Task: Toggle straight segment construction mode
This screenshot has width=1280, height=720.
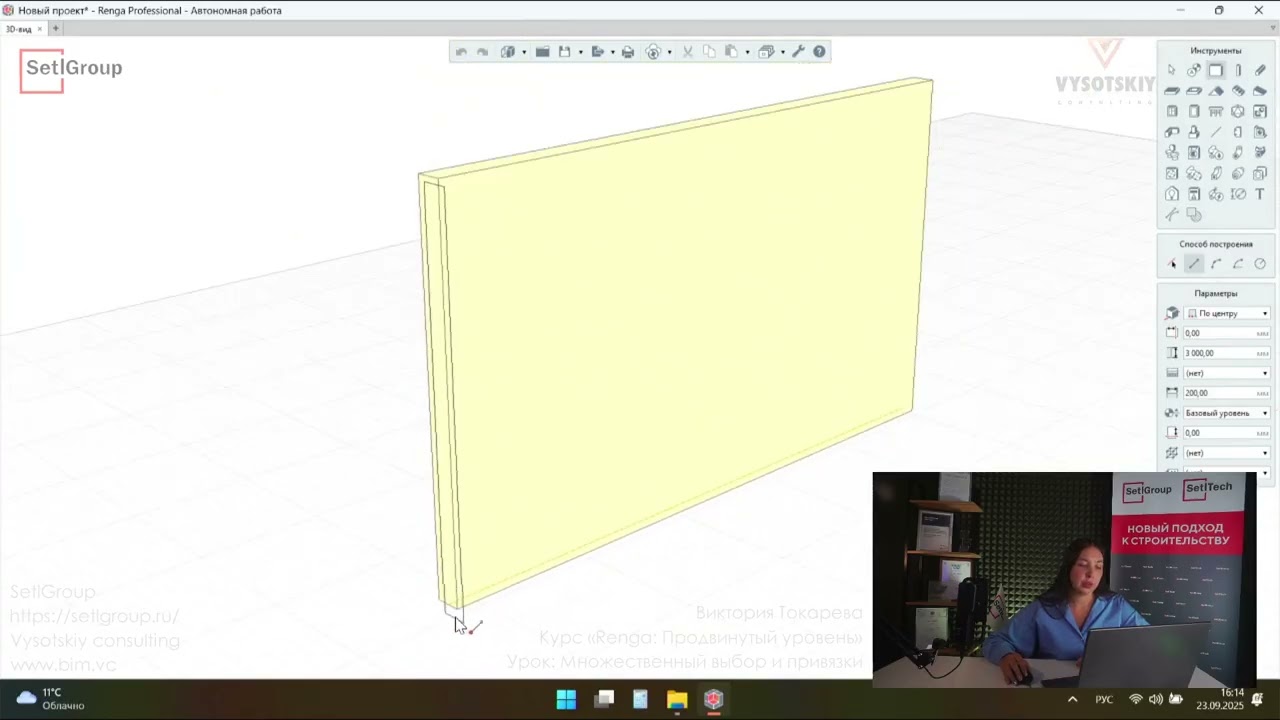Action: pyautogui.click(x=1194, y=264)
